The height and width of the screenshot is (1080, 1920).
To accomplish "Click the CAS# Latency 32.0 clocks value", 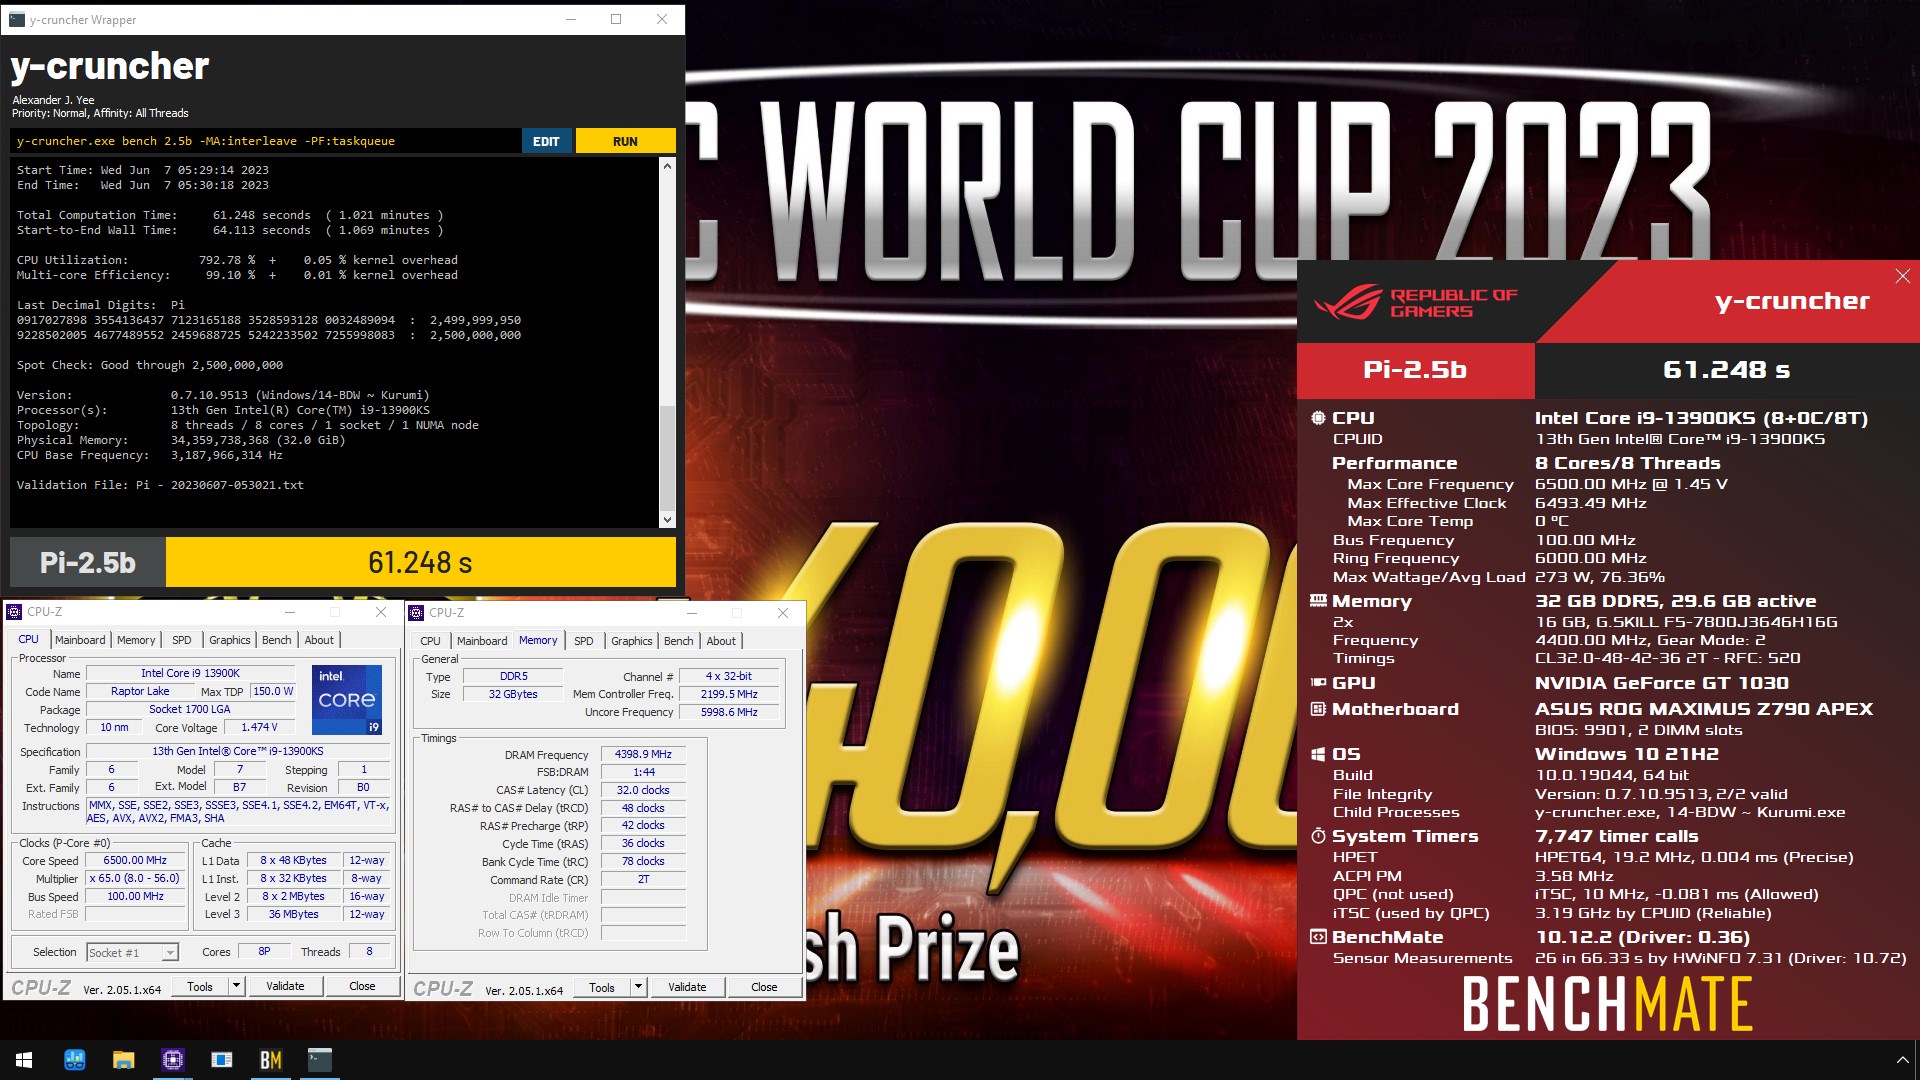I will [x=643, y=790].
